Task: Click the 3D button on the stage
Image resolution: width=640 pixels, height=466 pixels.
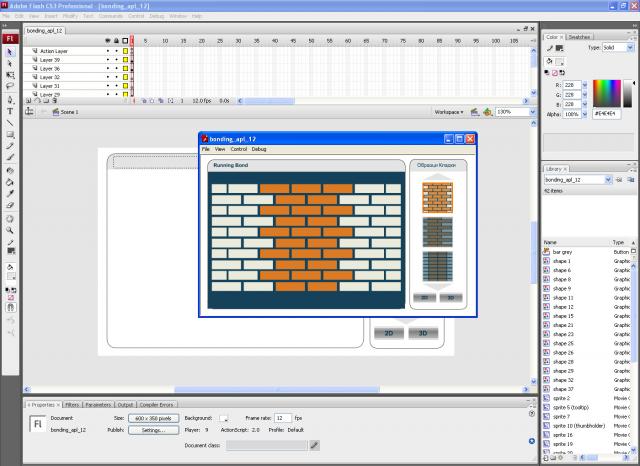Action: pos(423,333)
